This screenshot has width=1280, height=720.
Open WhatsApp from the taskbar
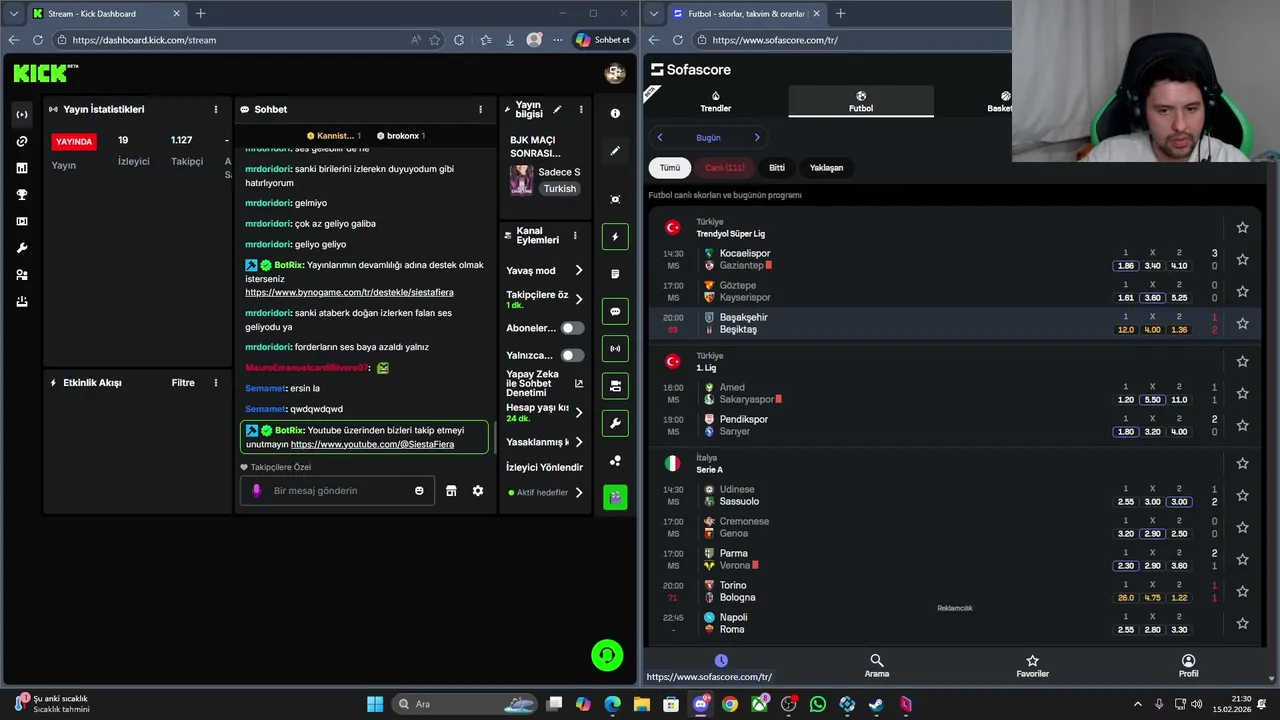[818, 704]
